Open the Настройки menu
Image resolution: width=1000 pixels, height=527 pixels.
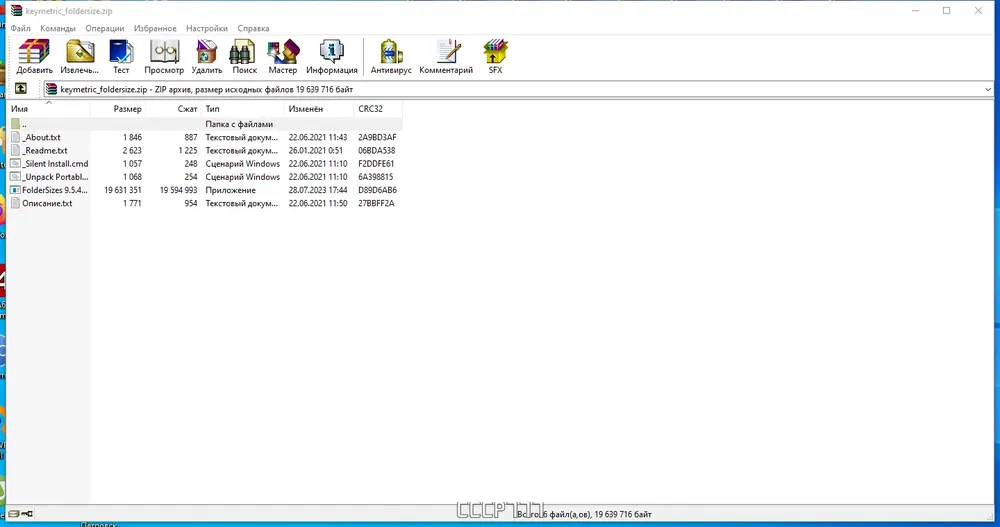click(x=207, y=28)
